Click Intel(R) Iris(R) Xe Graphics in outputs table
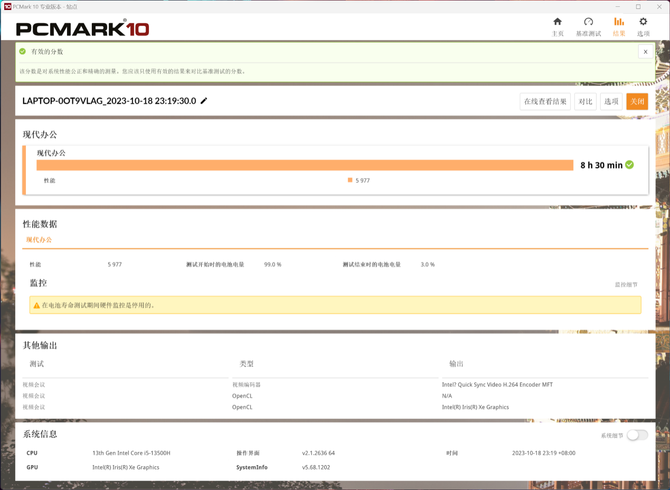This screenshot has width=670, height=490. pyautogui.click(x=475, y=407)
